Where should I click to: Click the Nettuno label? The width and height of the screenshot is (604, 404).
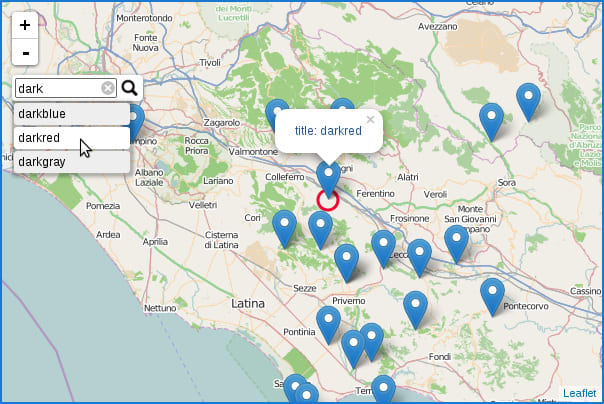point(160,308)
